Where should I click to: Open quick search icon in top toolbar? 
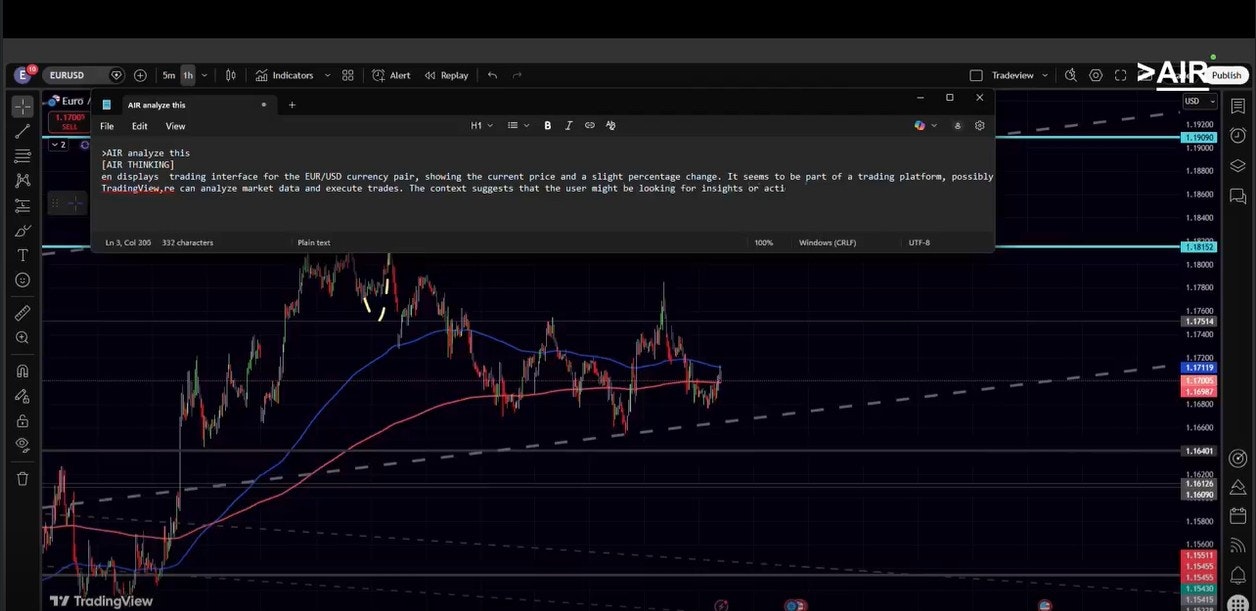click(1071, 75)
